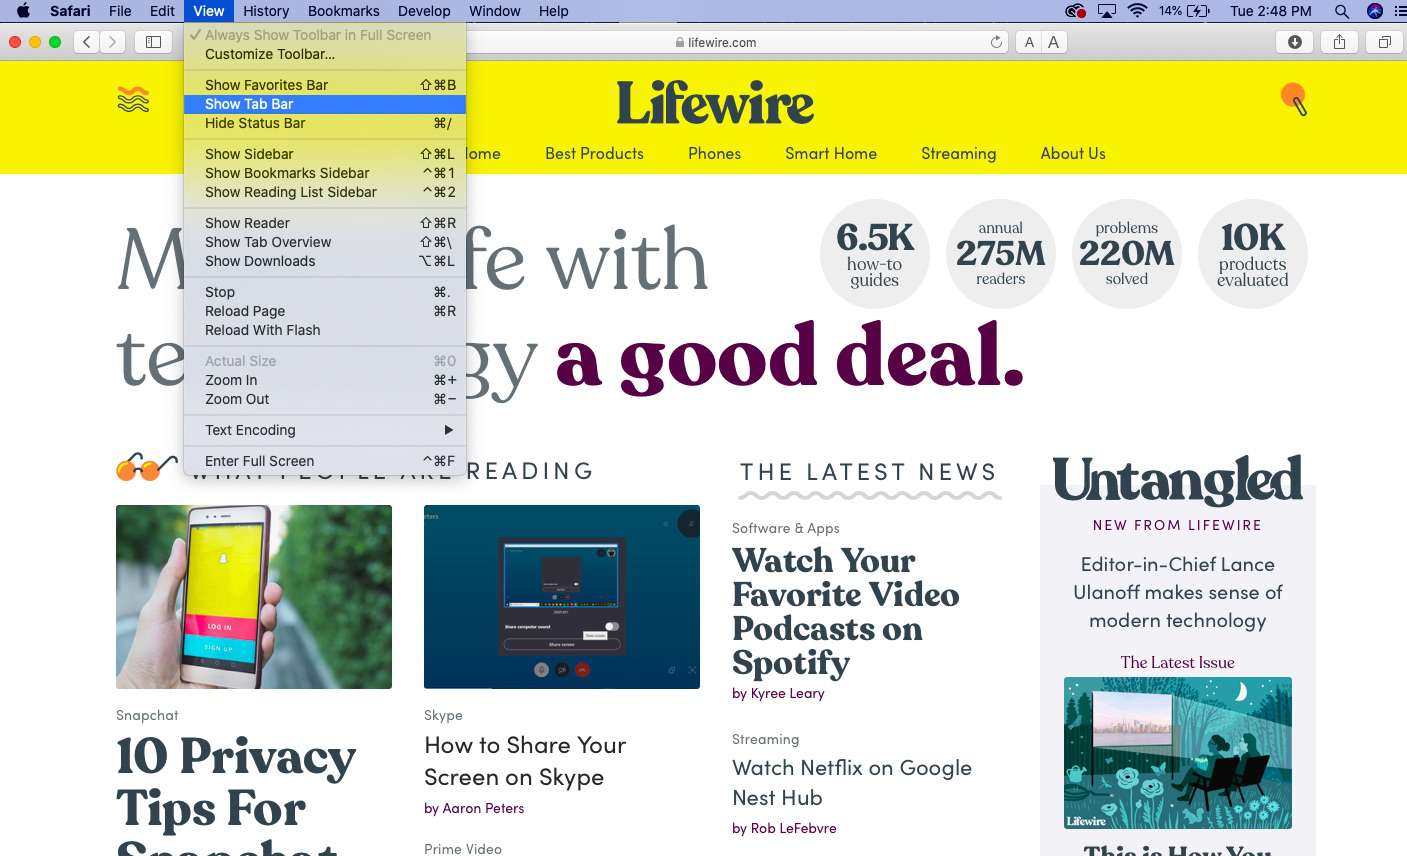Open How to Share Your Screen on Skype

click(x=525, y=761)
